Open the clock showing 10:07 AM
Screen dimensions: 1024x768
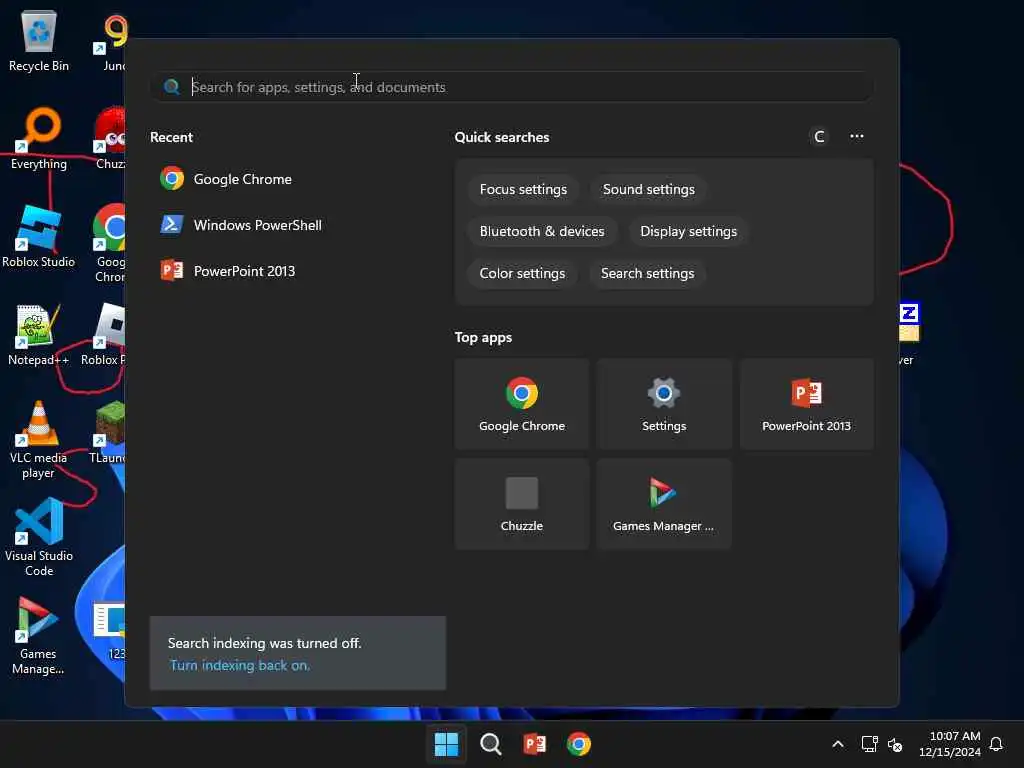pyautogui.click(x=950, y=744)
